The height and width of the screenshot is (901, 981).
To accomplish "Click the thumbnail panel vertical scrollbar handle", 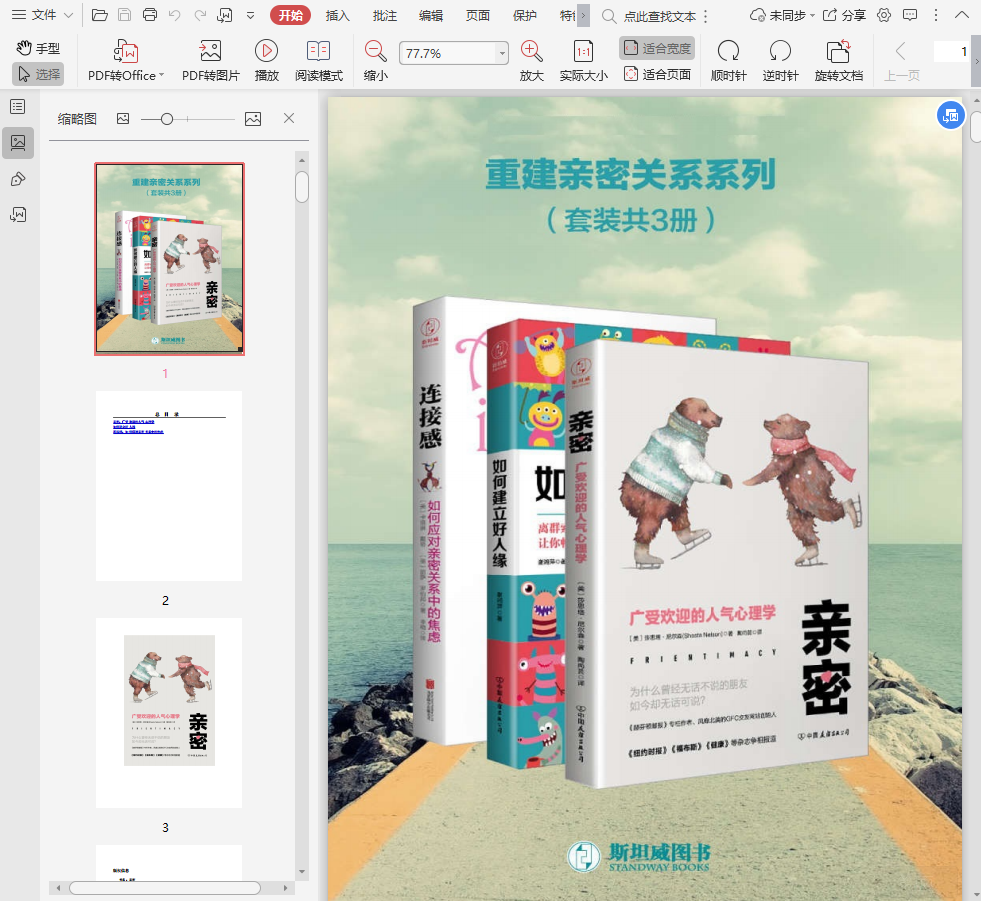I will coord(302,187).
